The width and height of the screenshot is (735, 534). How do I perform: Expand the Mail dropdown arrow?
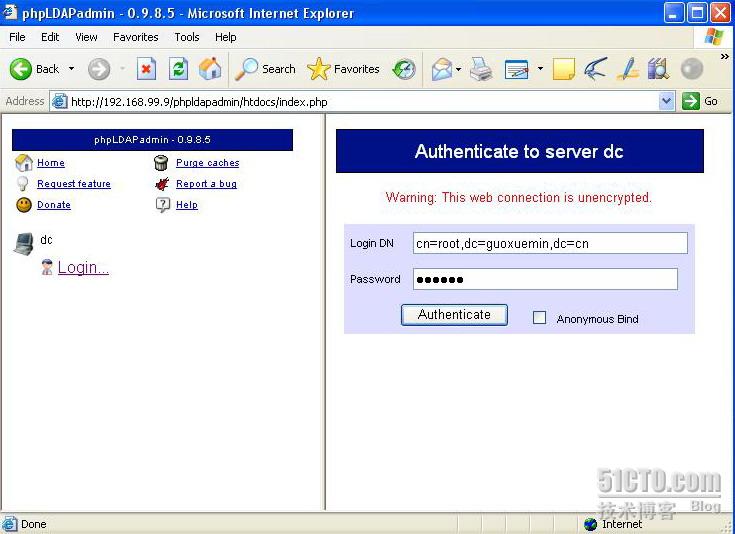pyautogui.click(x=458, y=69)
